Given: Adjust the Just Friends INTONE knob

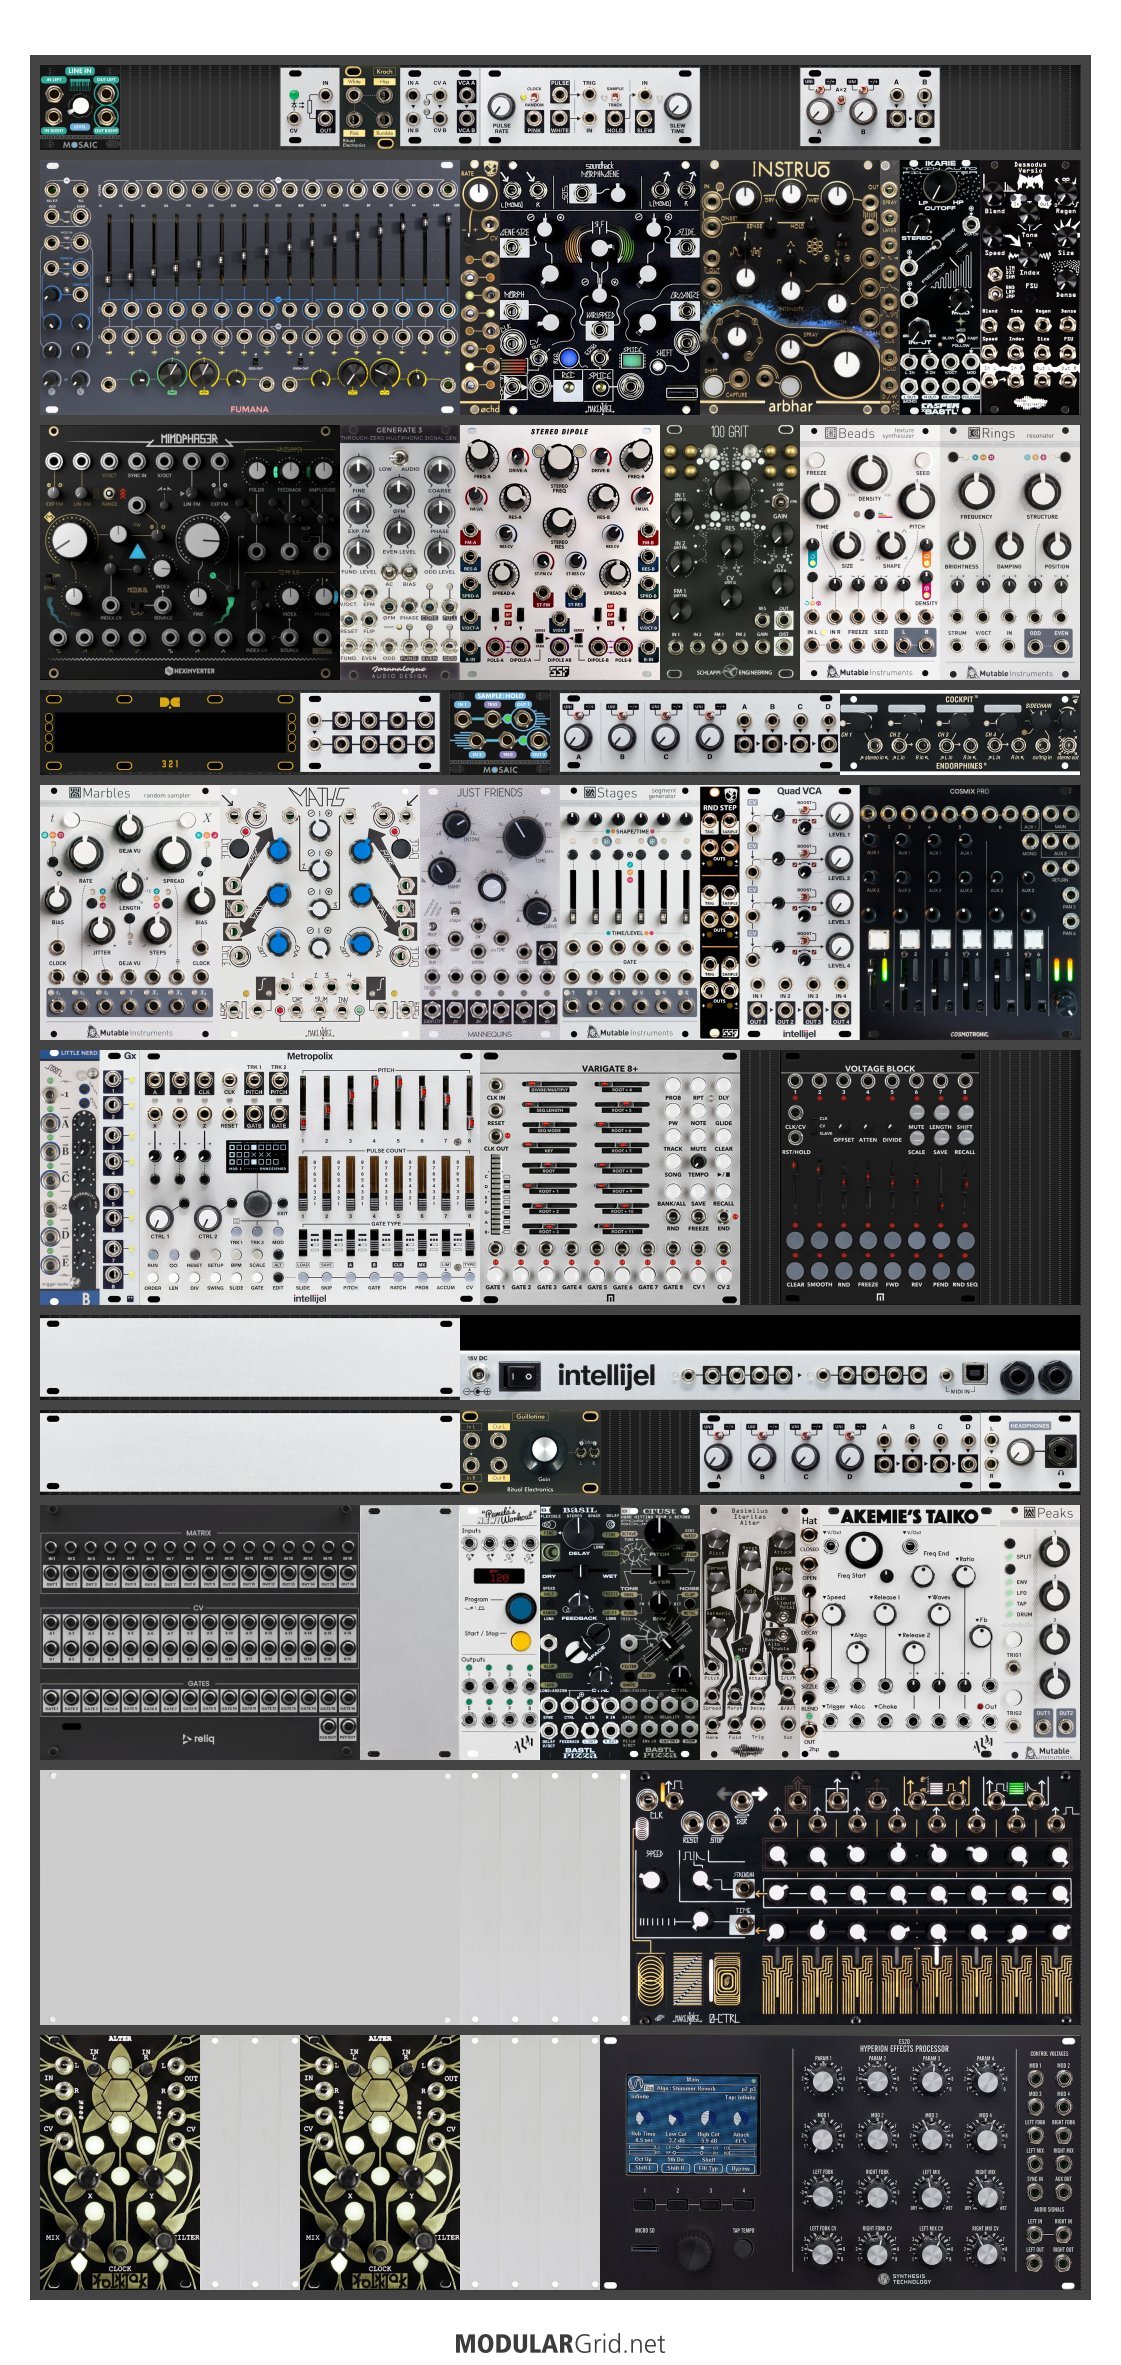Looking at the screenshot, I should tap(456, 825).
